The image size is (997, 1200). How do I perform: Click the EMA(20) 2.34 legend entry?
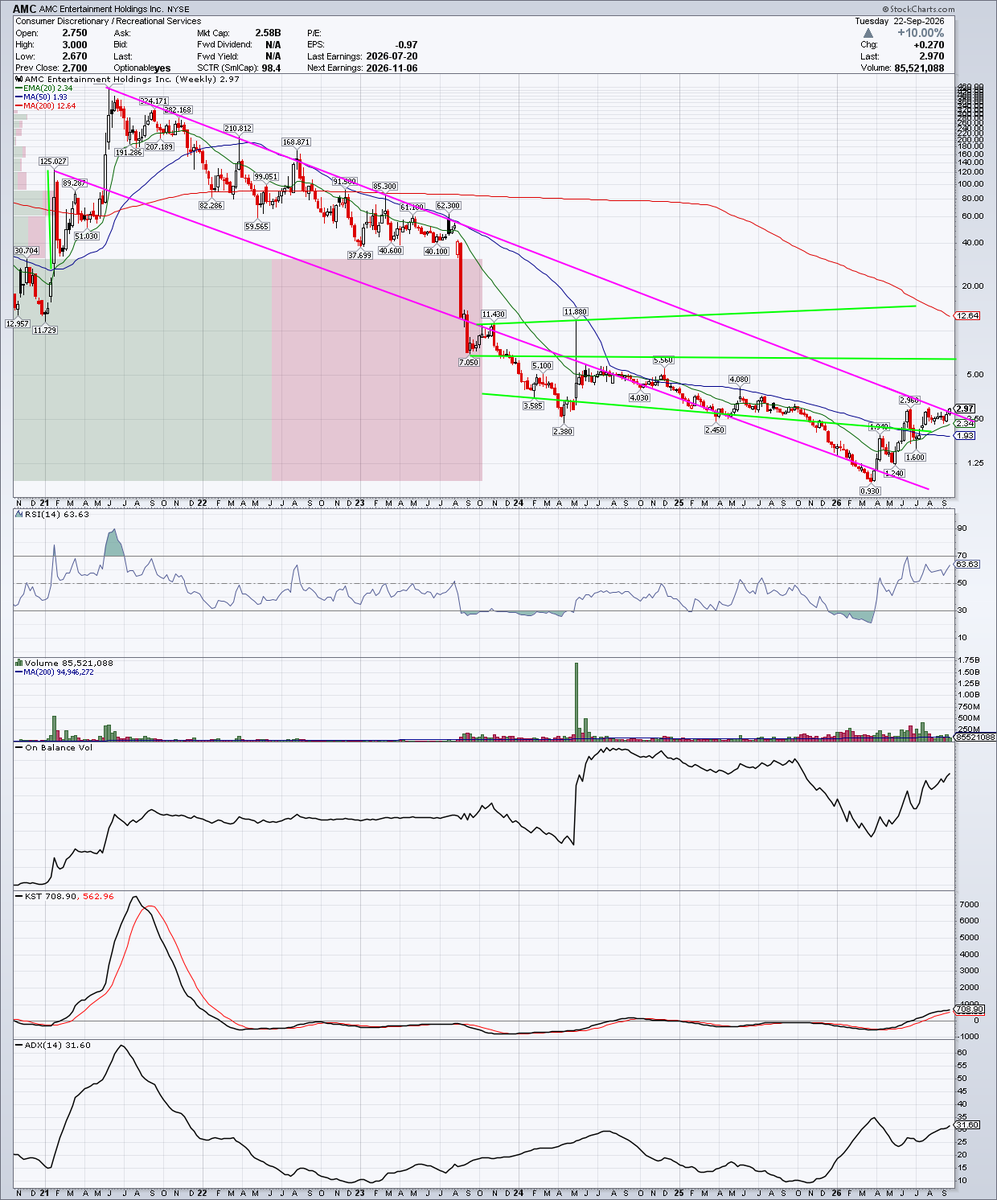click(x=42, y=88)
